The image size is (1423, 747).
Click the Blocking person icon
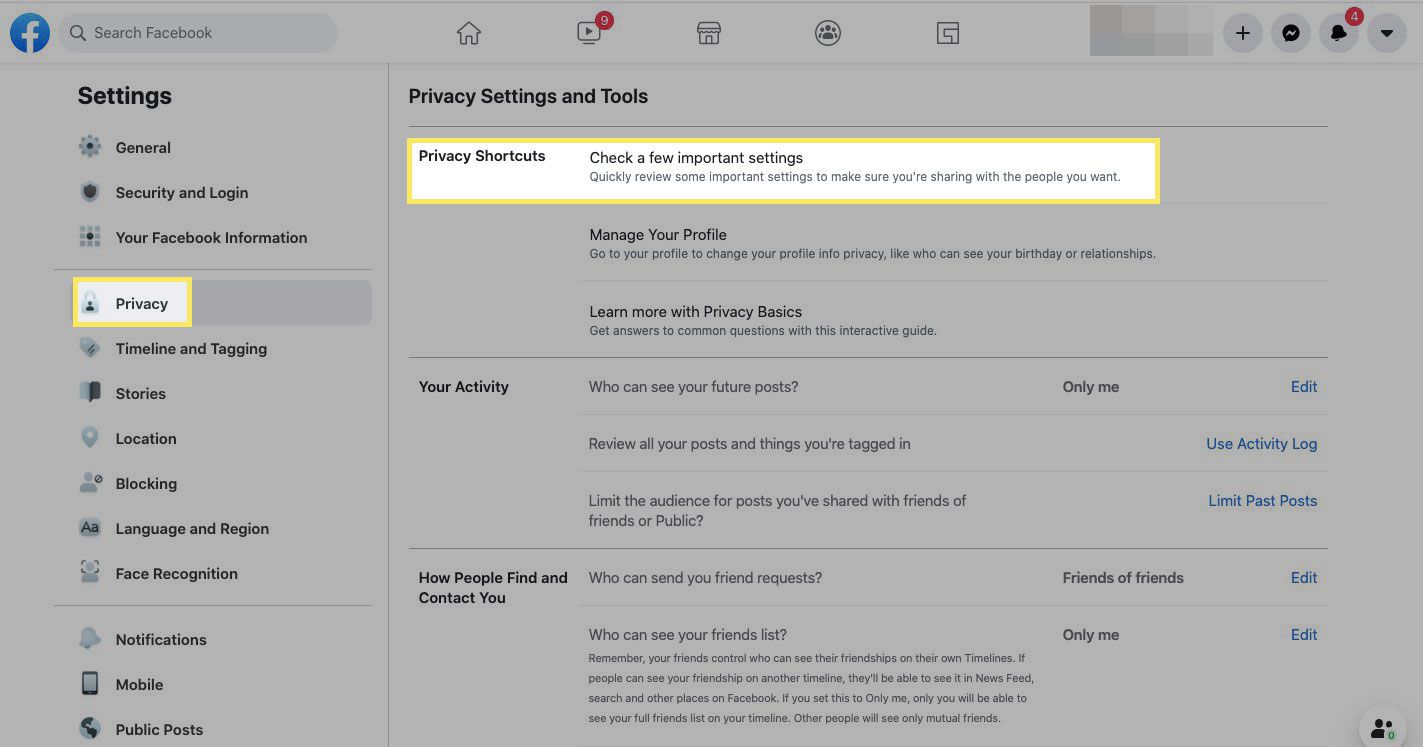(90, 483)
